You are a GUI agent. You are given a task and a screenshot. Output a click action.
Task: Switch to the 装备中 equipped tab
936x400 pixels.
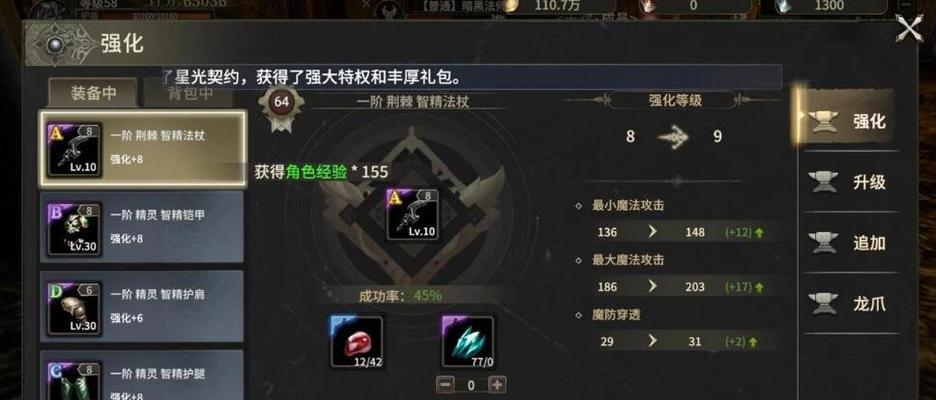pos(94,94)
